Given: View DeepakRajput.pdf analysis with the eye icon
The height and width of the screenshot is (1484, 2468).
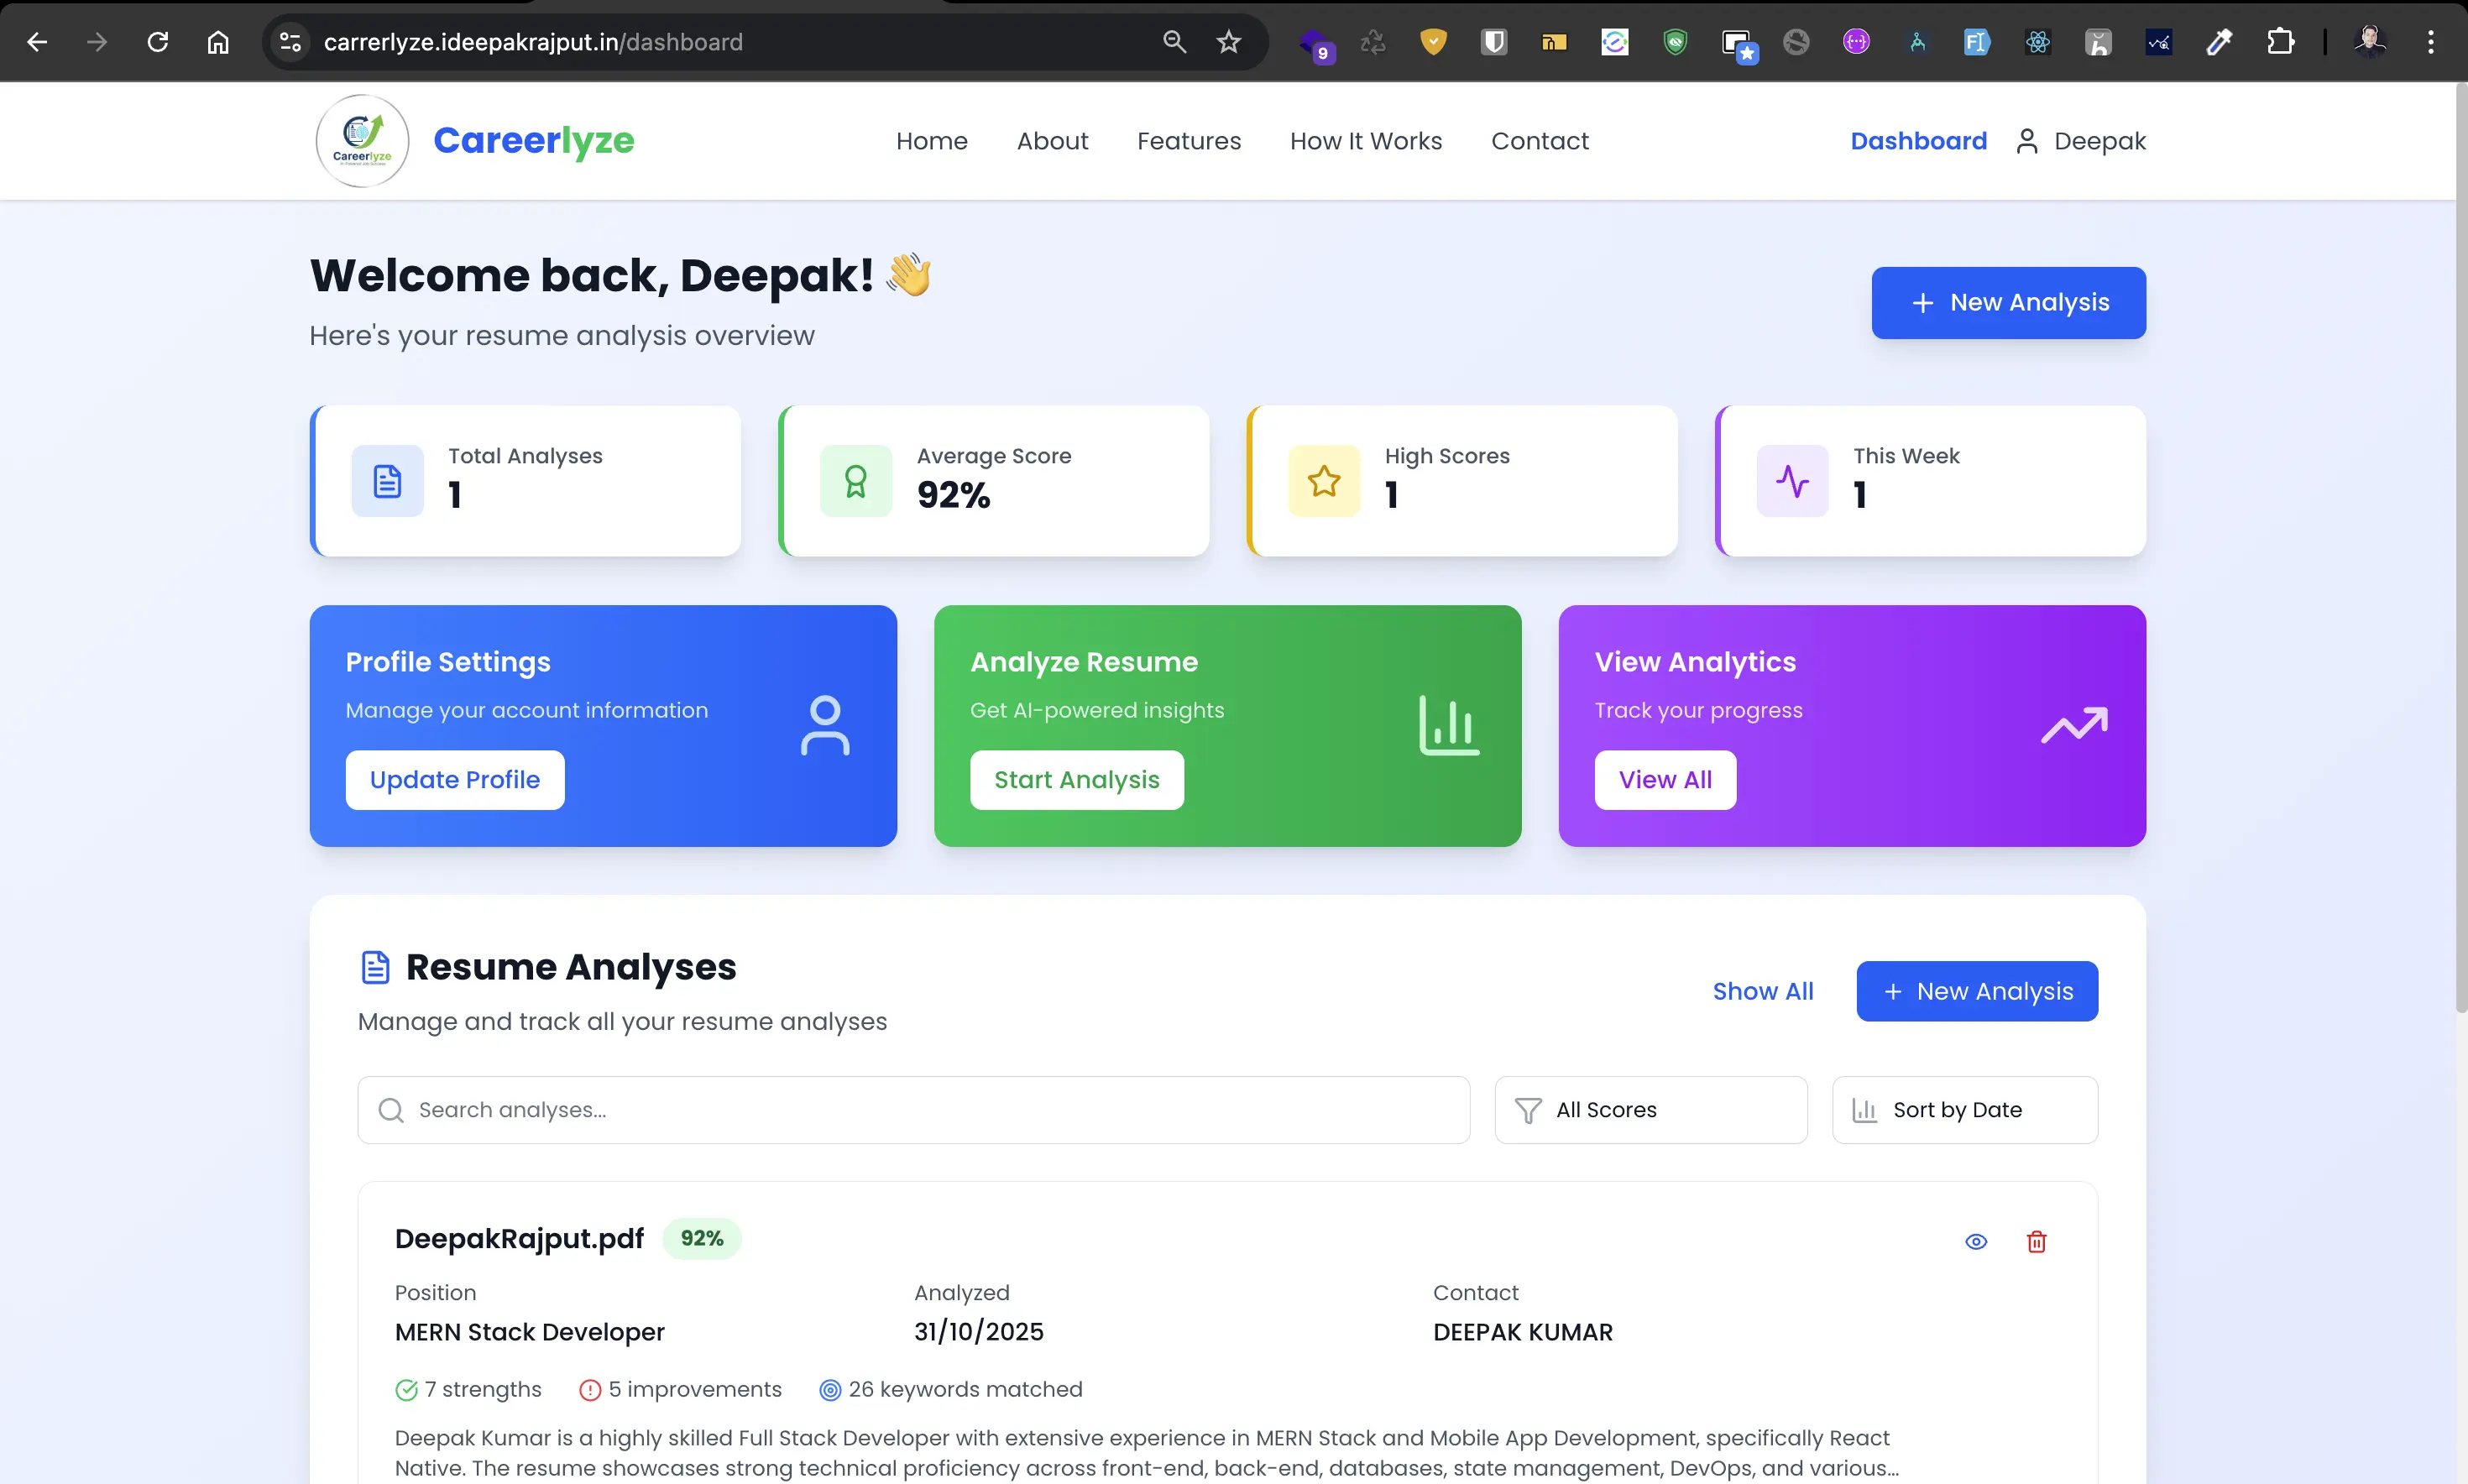Looking at the screenshot, I should 1976,1242.
